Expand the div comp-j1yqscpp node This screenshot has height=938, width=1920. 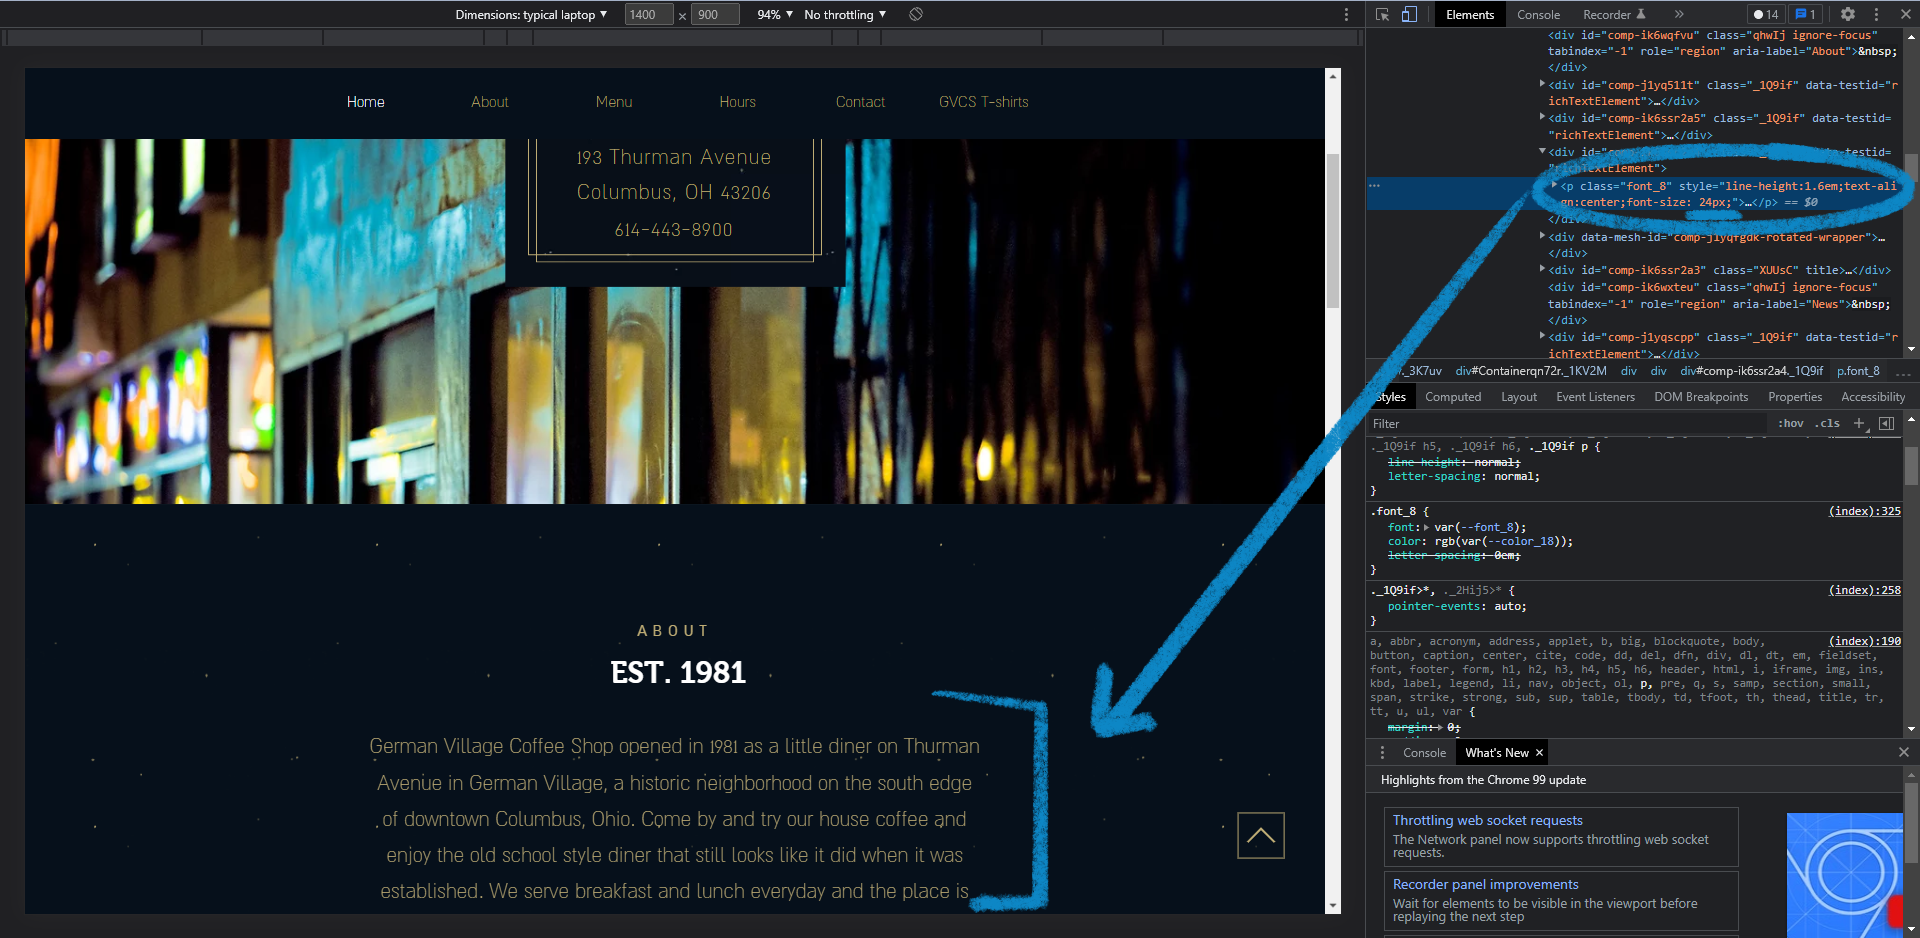[x=1542, y=336]
